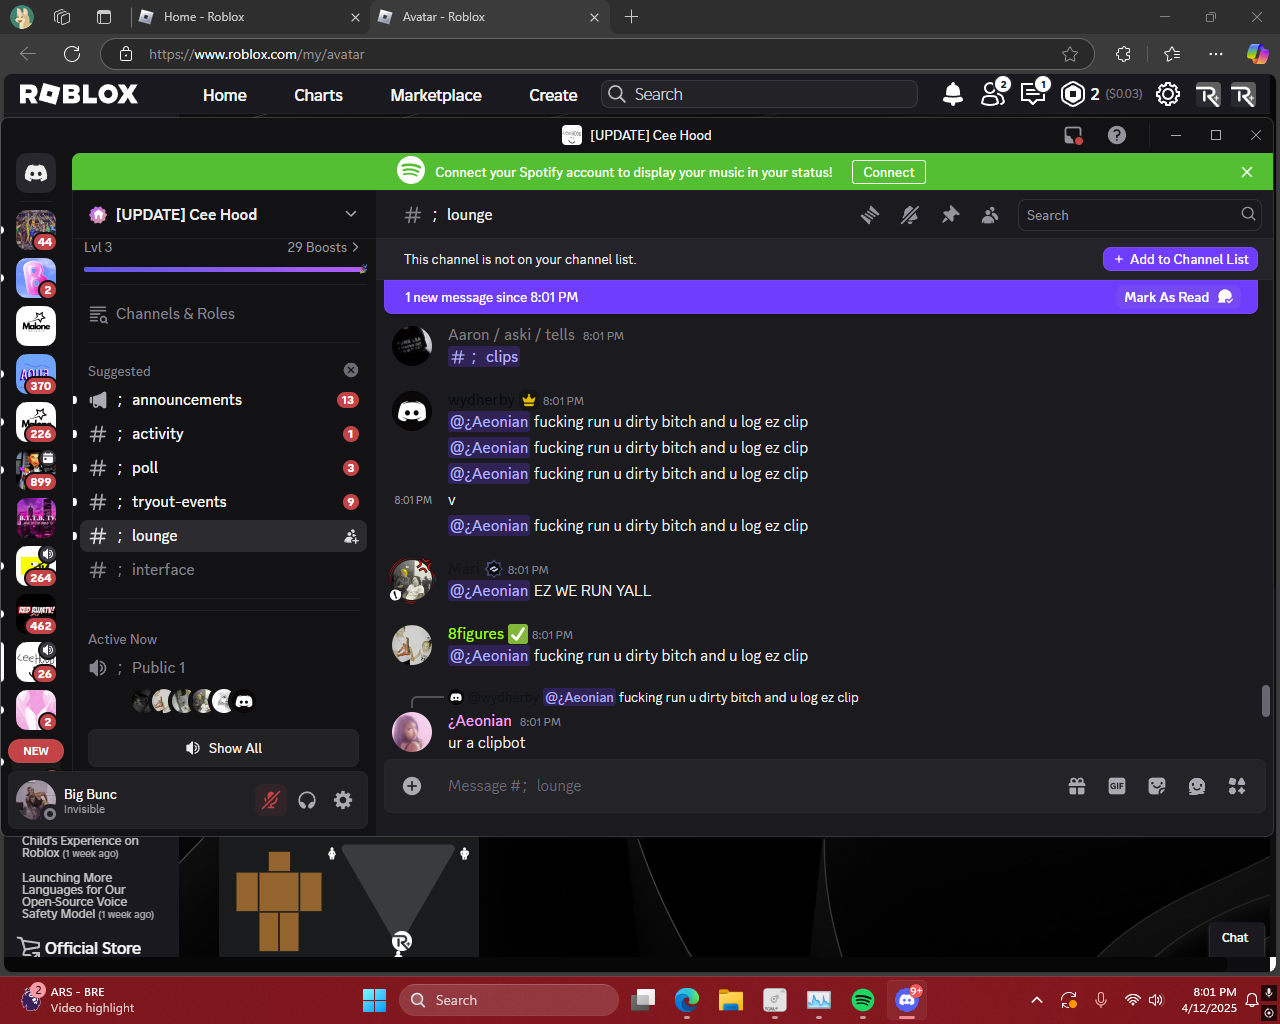
Task: Select the Avatar - Roblox browser tab
Action: tap(489, 17)
